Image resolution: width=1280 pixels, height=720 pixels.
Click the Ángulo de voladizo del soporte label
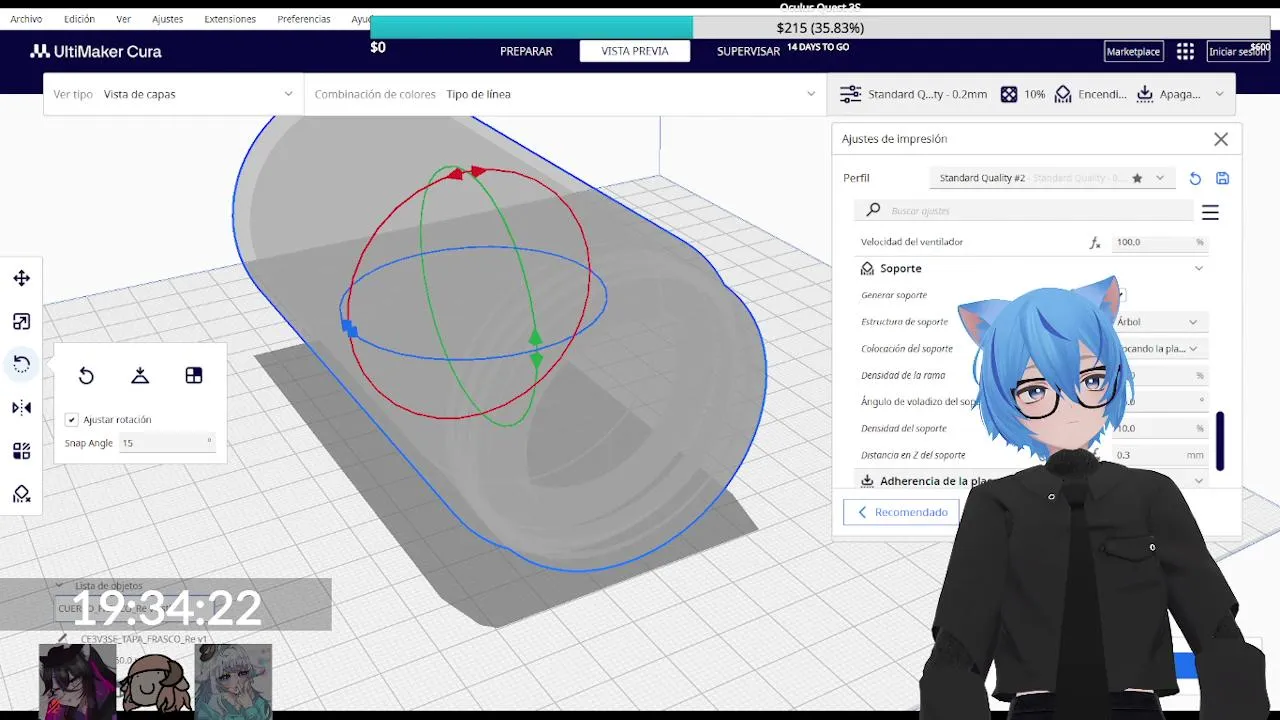(x=920, y=402)
